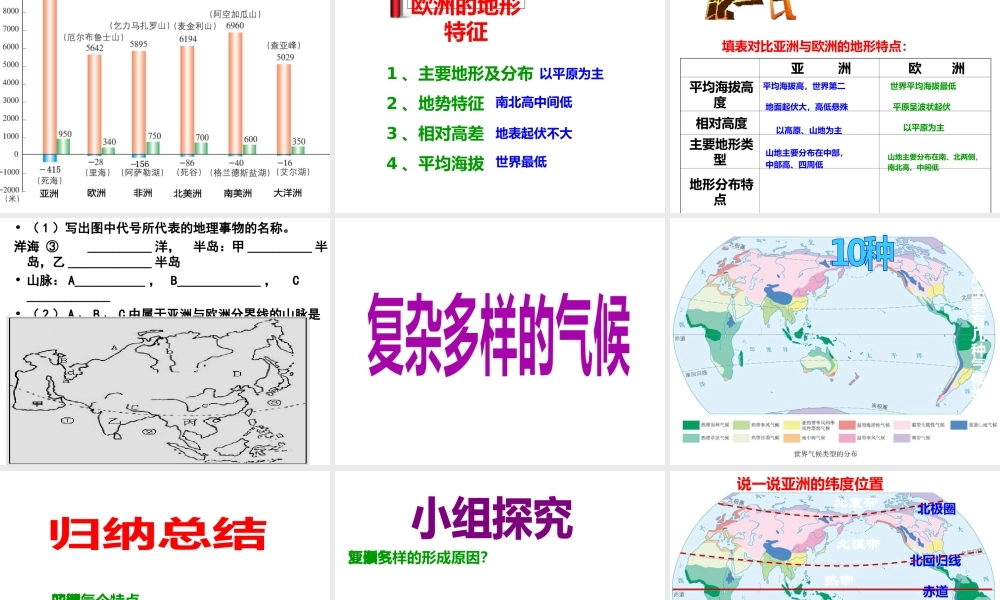Click the 平均海拔高度 row label
Viewport: 1000px width, 600px height.
721,94
